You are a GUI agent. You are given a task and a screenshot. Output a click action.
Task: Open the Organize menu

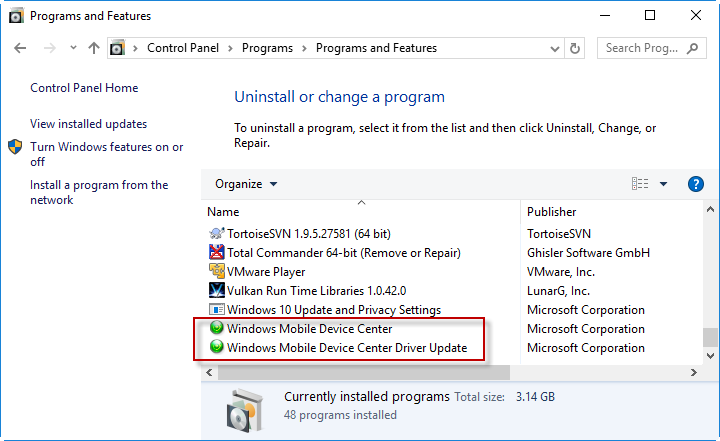point(246,184)
